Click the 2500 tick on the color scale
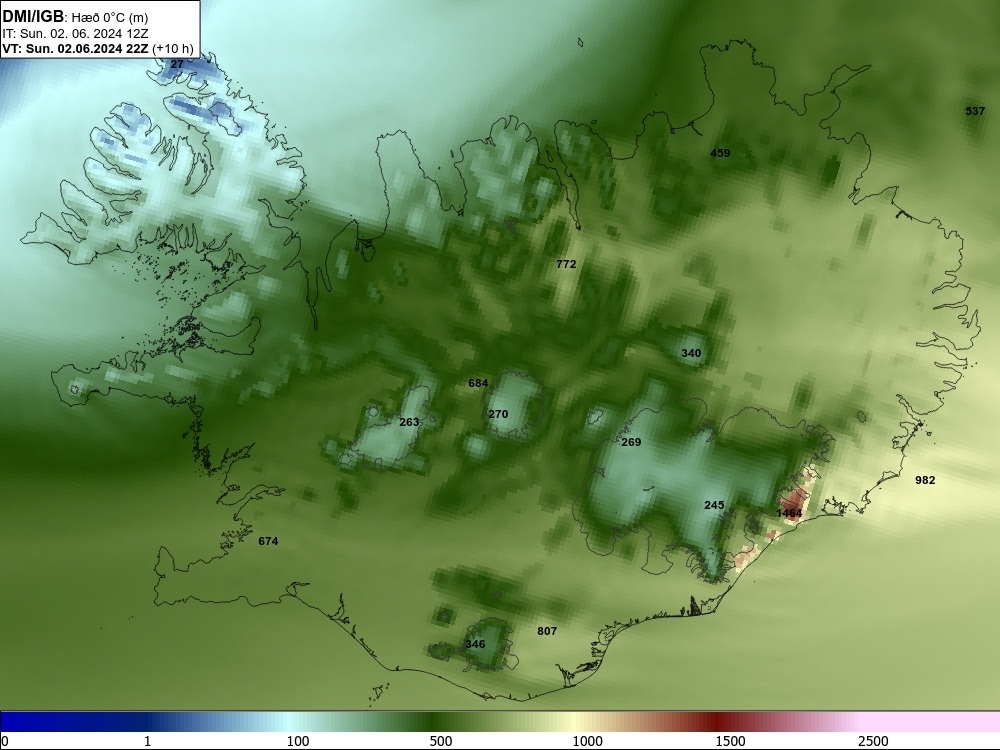This screenshot has width=1000, height=750. point(873,741)
